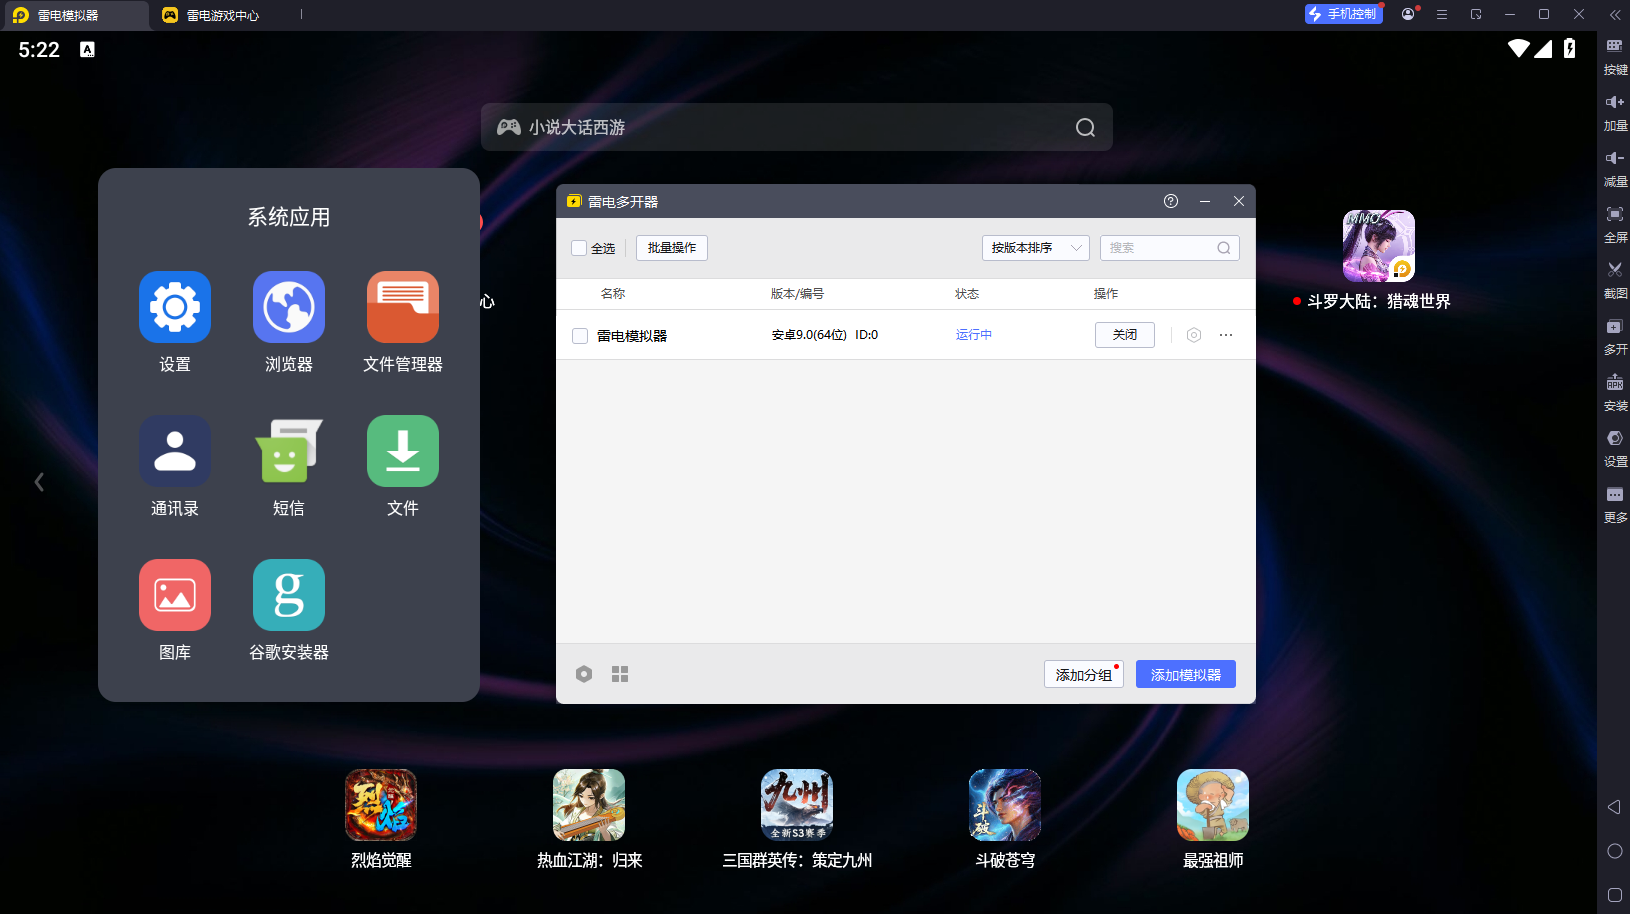The width and height of the screenshot is (1630, 914).
Task: Open the 设置 app in the 系统应用 folder
Action: [x=175, y=307]
